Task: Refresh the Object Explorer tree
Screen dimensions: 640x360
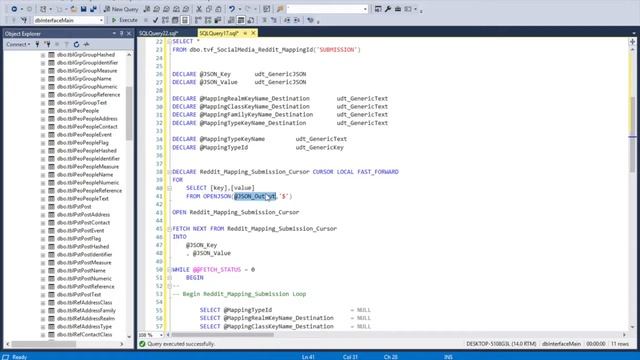Action: click(76, 44)
